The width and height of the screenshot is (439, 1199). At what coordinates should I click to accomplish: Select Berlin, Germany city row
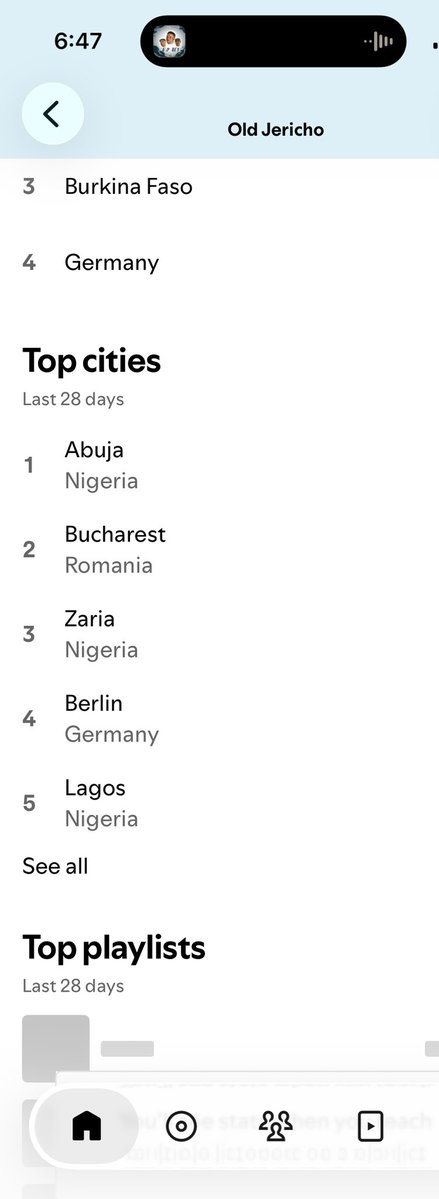[220, 719]
